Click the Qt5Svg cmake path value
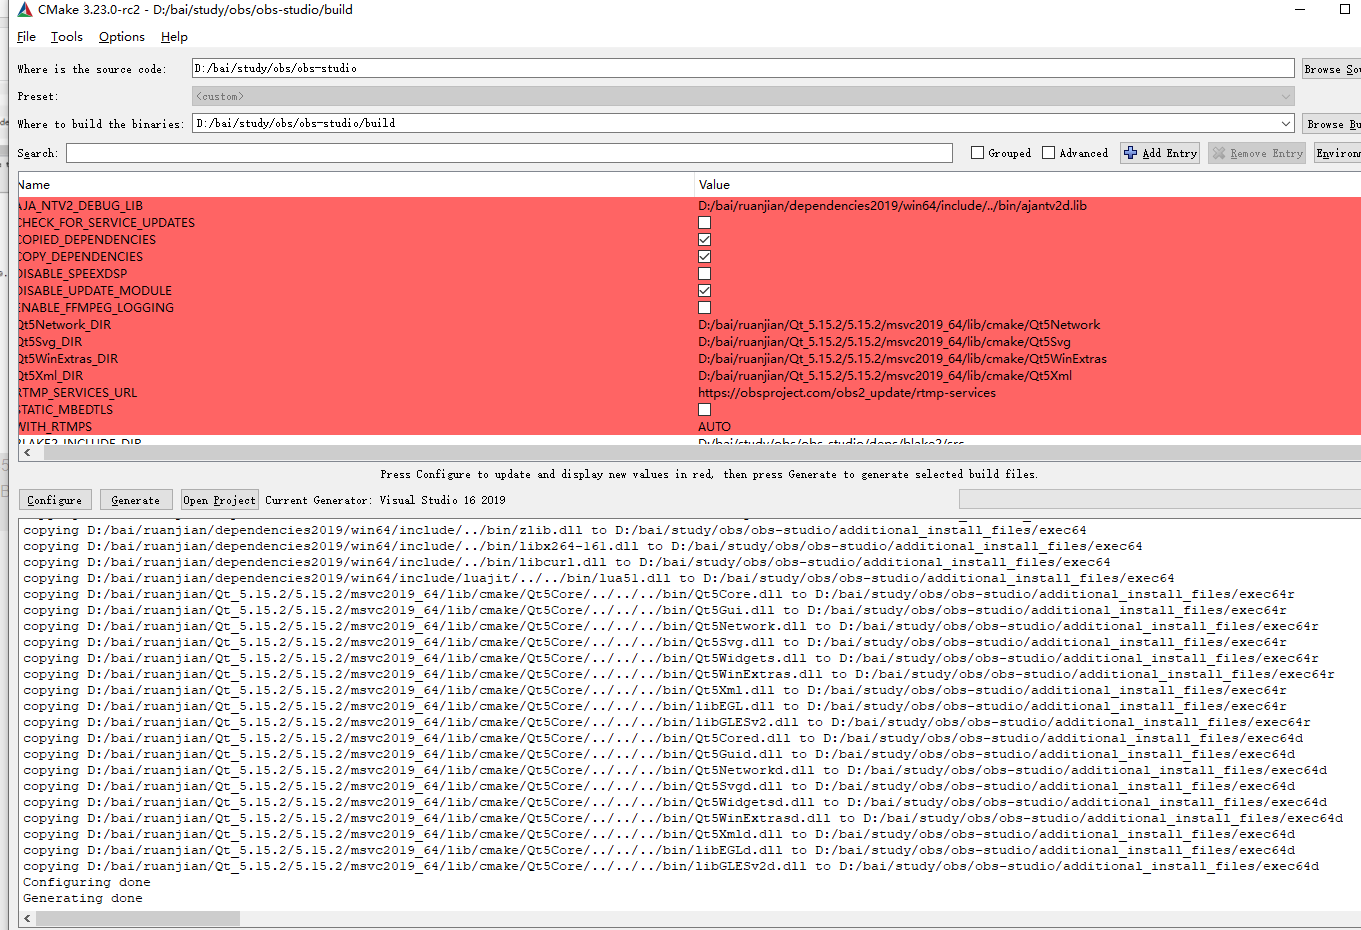1361x930 pixels. click(x=885, y=342)
